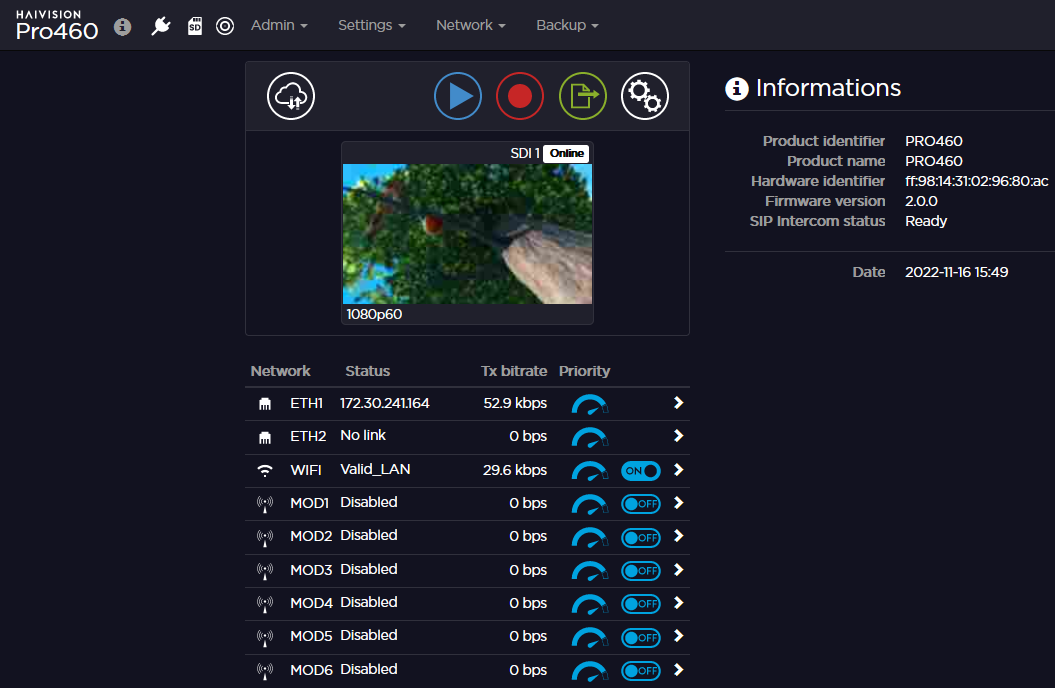Expand the WIFI row chevron
The image size is (1055, 688).
[x=678, y=470]
